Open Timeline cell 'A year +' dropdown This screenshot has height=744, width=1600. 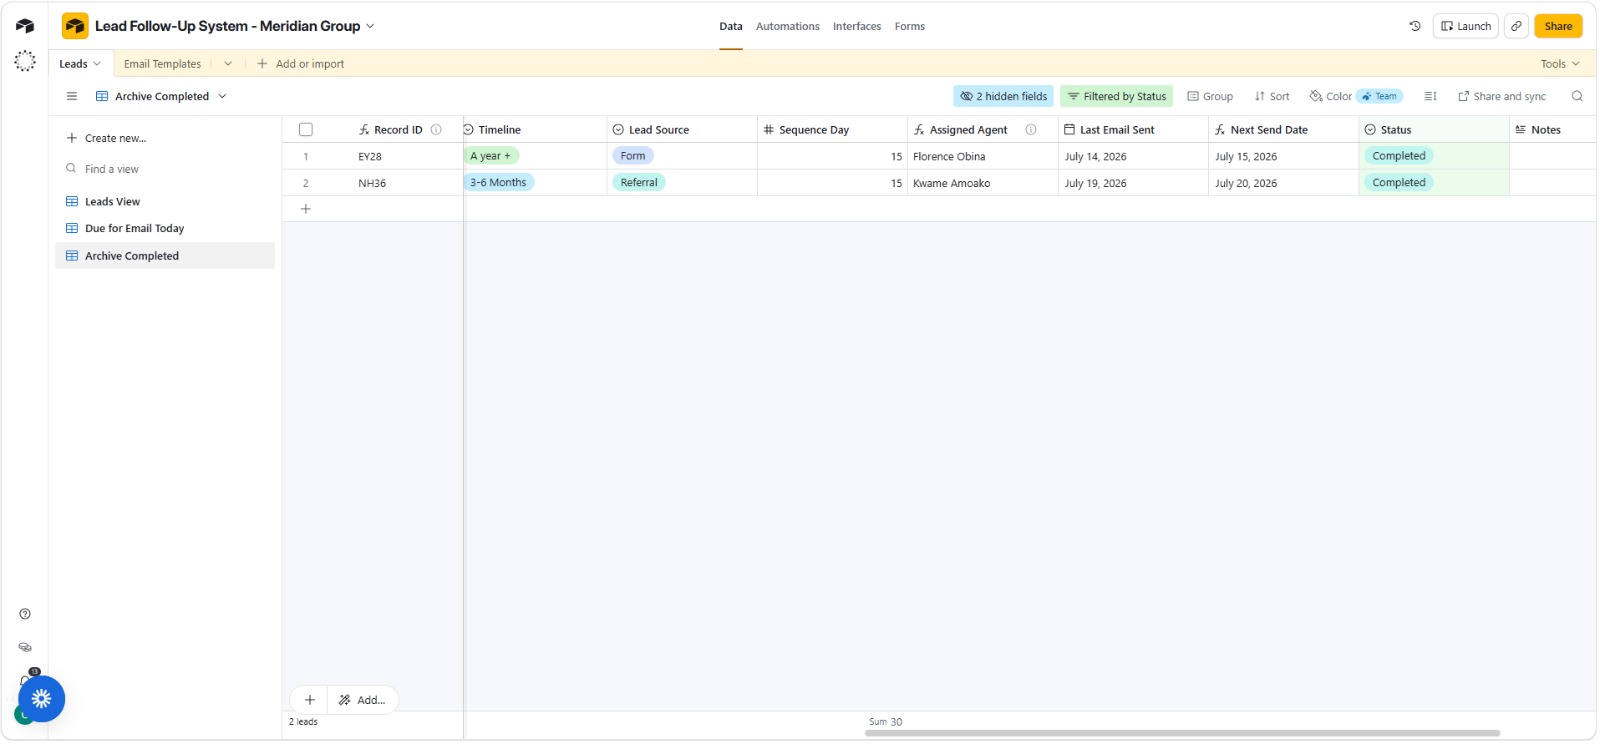tap(535, 156)
